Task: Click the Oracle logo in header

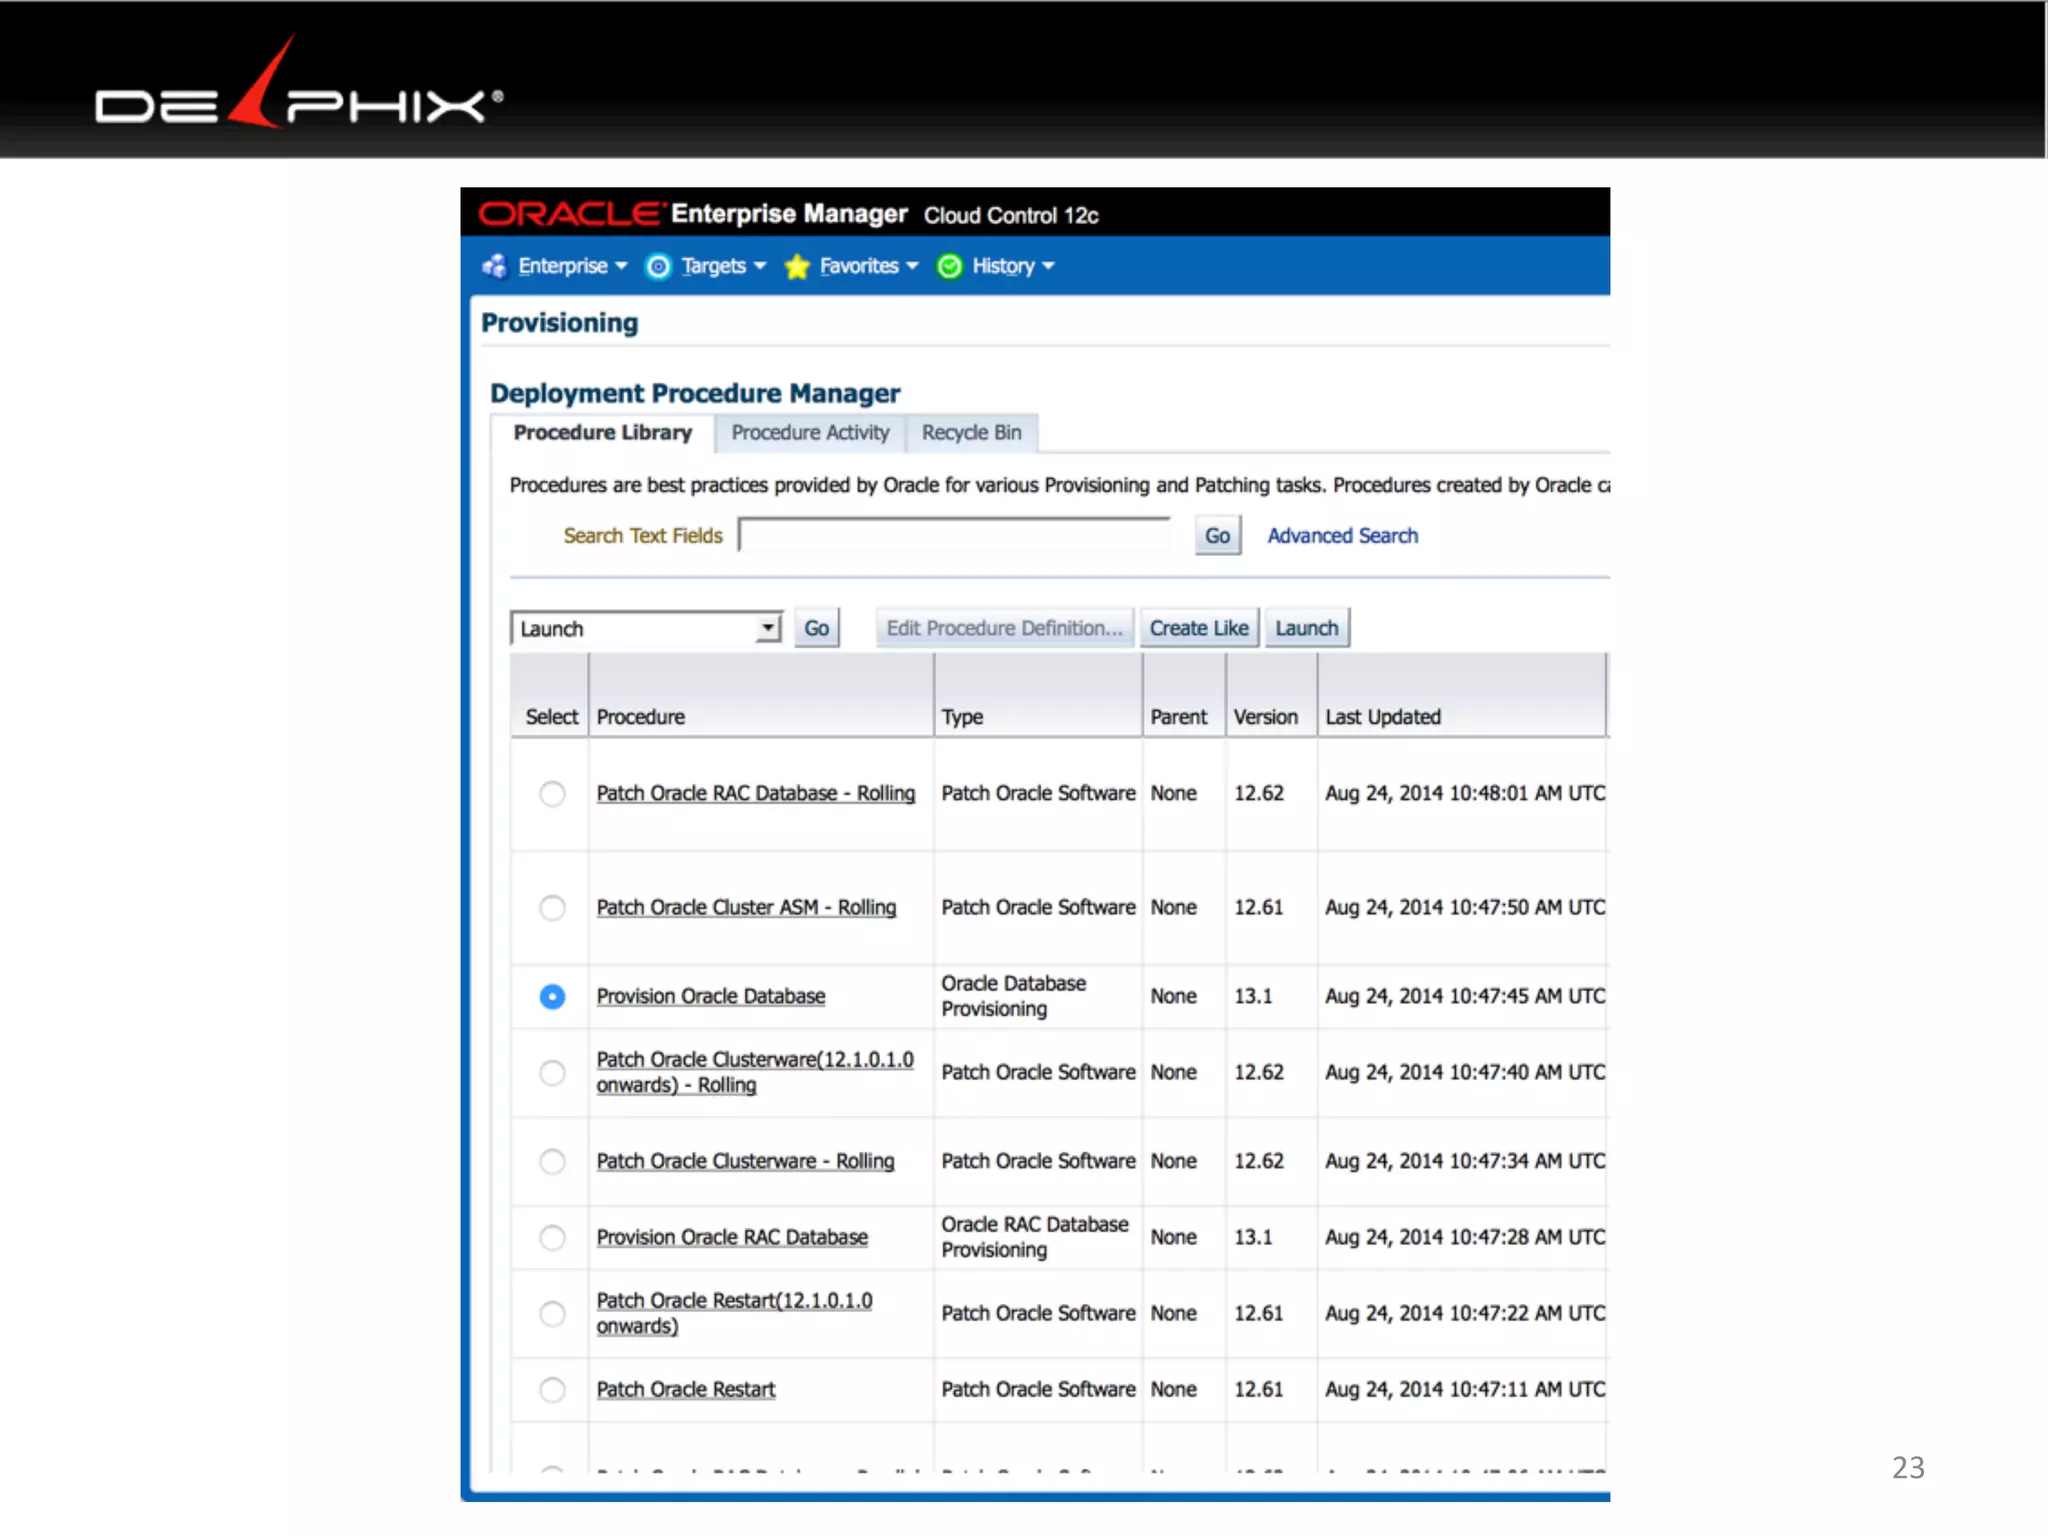Action: point(569,214)
